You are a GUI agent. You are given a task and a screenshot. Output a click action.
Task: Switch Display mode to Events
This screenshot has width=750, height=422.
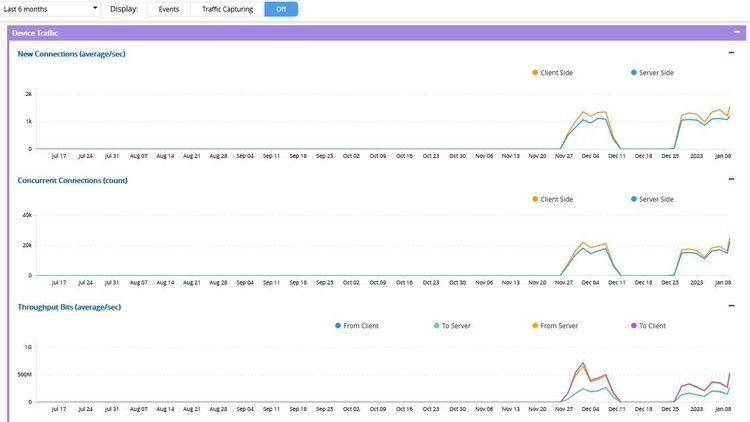point(169,9)
